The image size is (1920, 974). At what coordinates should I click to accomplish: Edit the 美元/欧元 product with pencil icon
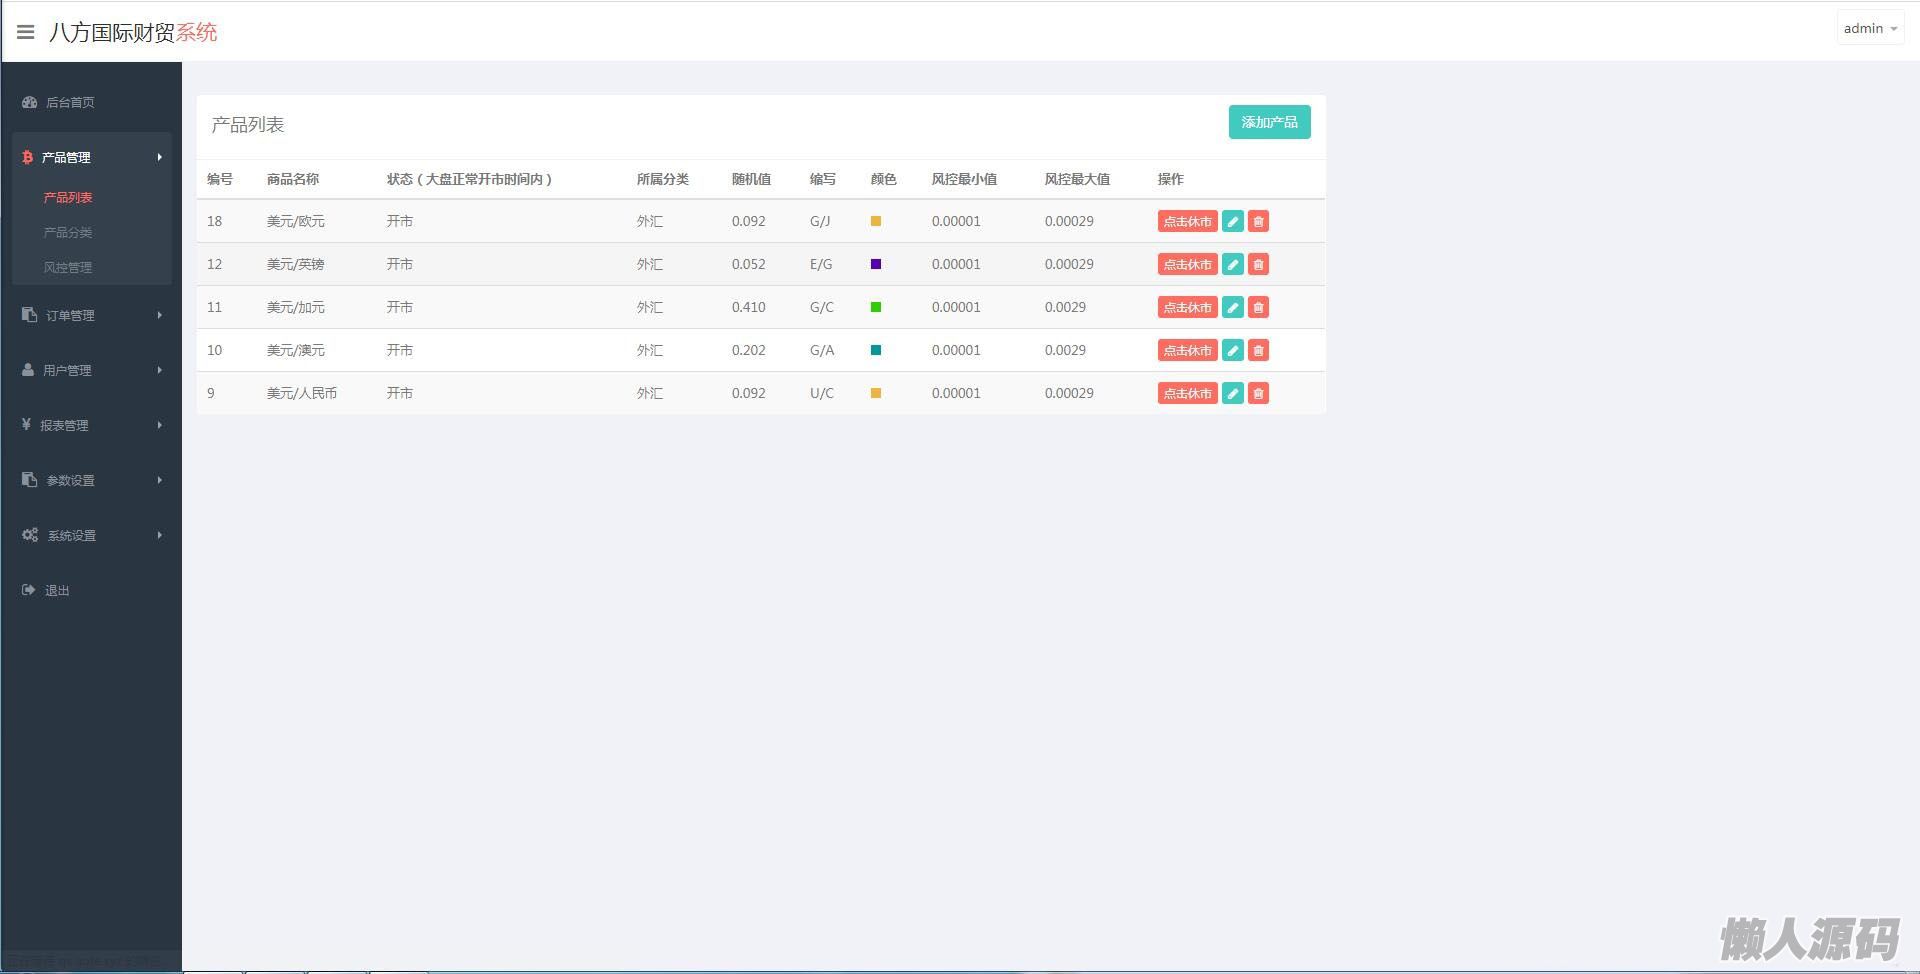pyautogui.click(x=1233, y=222)
